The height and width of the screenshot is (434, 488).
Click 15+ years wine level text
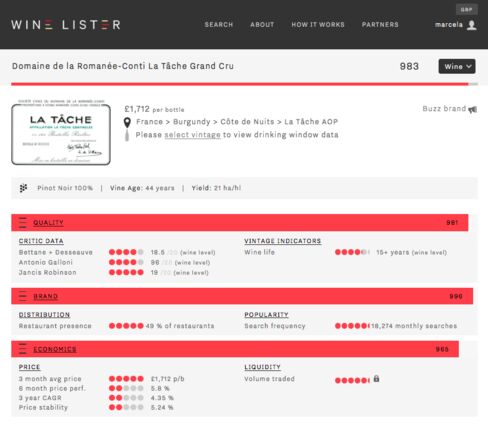(x=412, y=252)
